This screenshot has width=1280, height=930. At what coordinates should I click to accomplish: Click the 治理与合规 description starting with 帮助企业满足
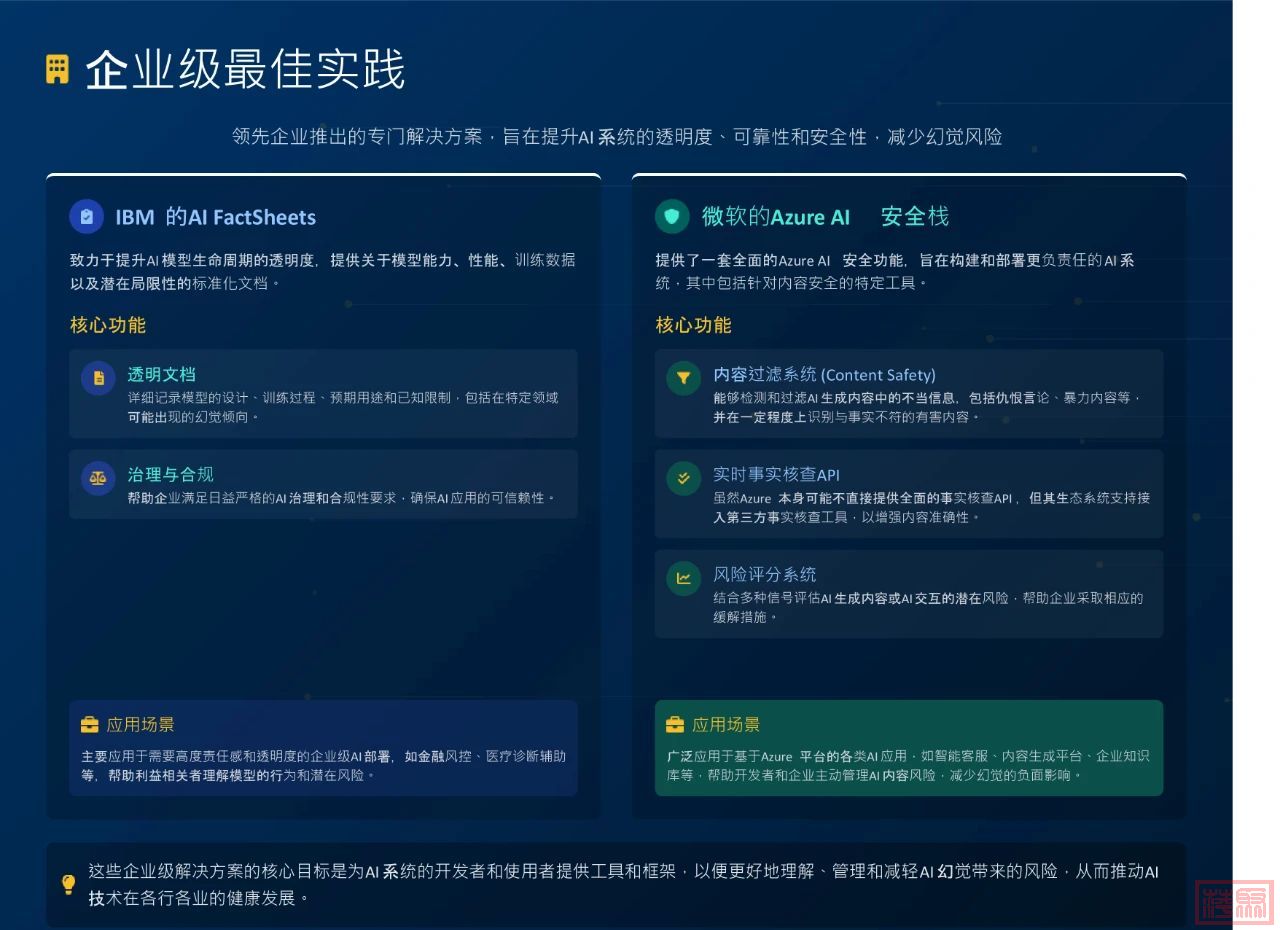[341, 497]
